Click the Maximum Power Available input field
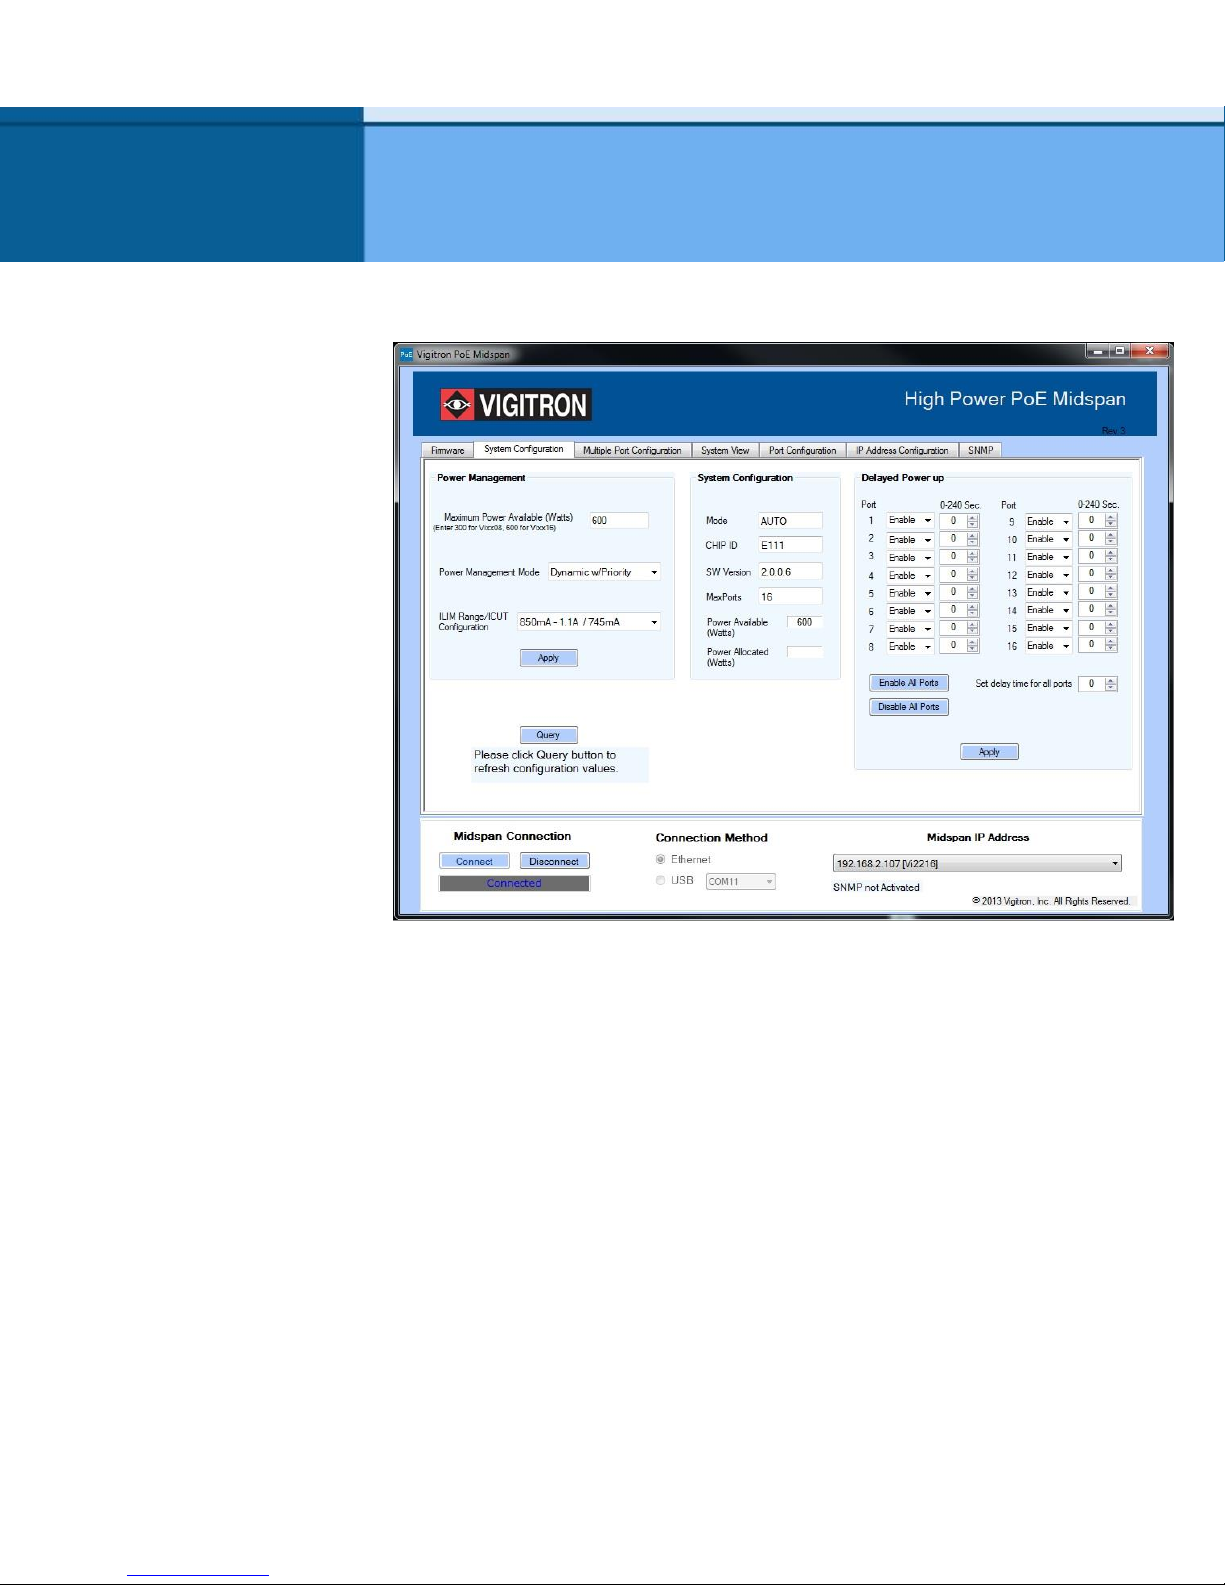The image size is (1225, 1585). pyautogui.click(x=618, y=520)
